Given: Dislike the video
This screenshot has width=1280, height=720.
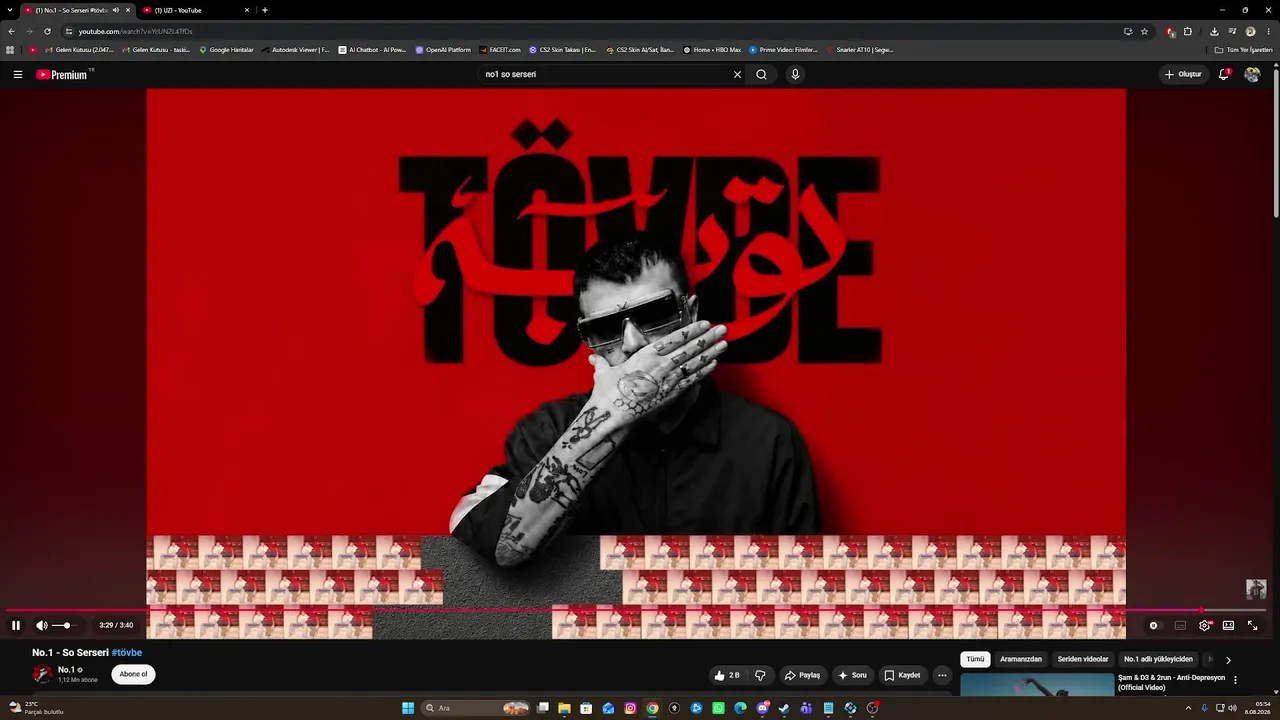Looking at the screenshot, I should click(x=760, y=675).
